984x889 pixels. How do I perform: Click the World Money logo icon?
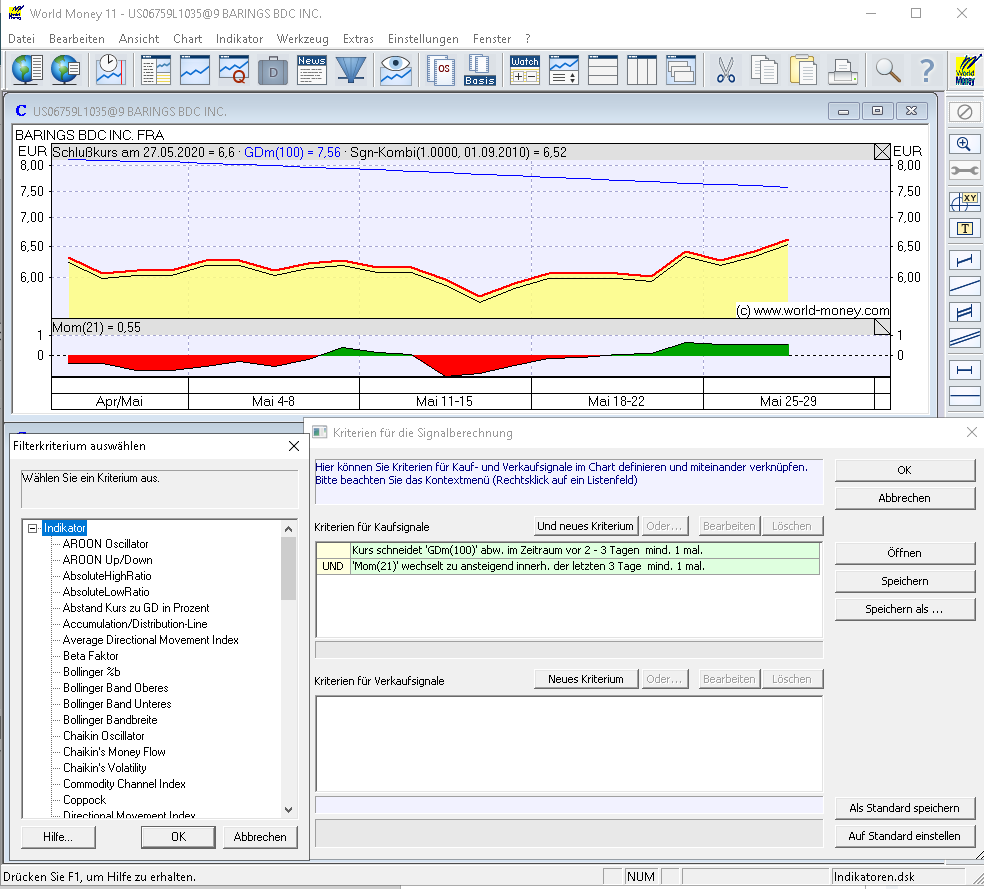pyautogui.click(x=966, y=70)
